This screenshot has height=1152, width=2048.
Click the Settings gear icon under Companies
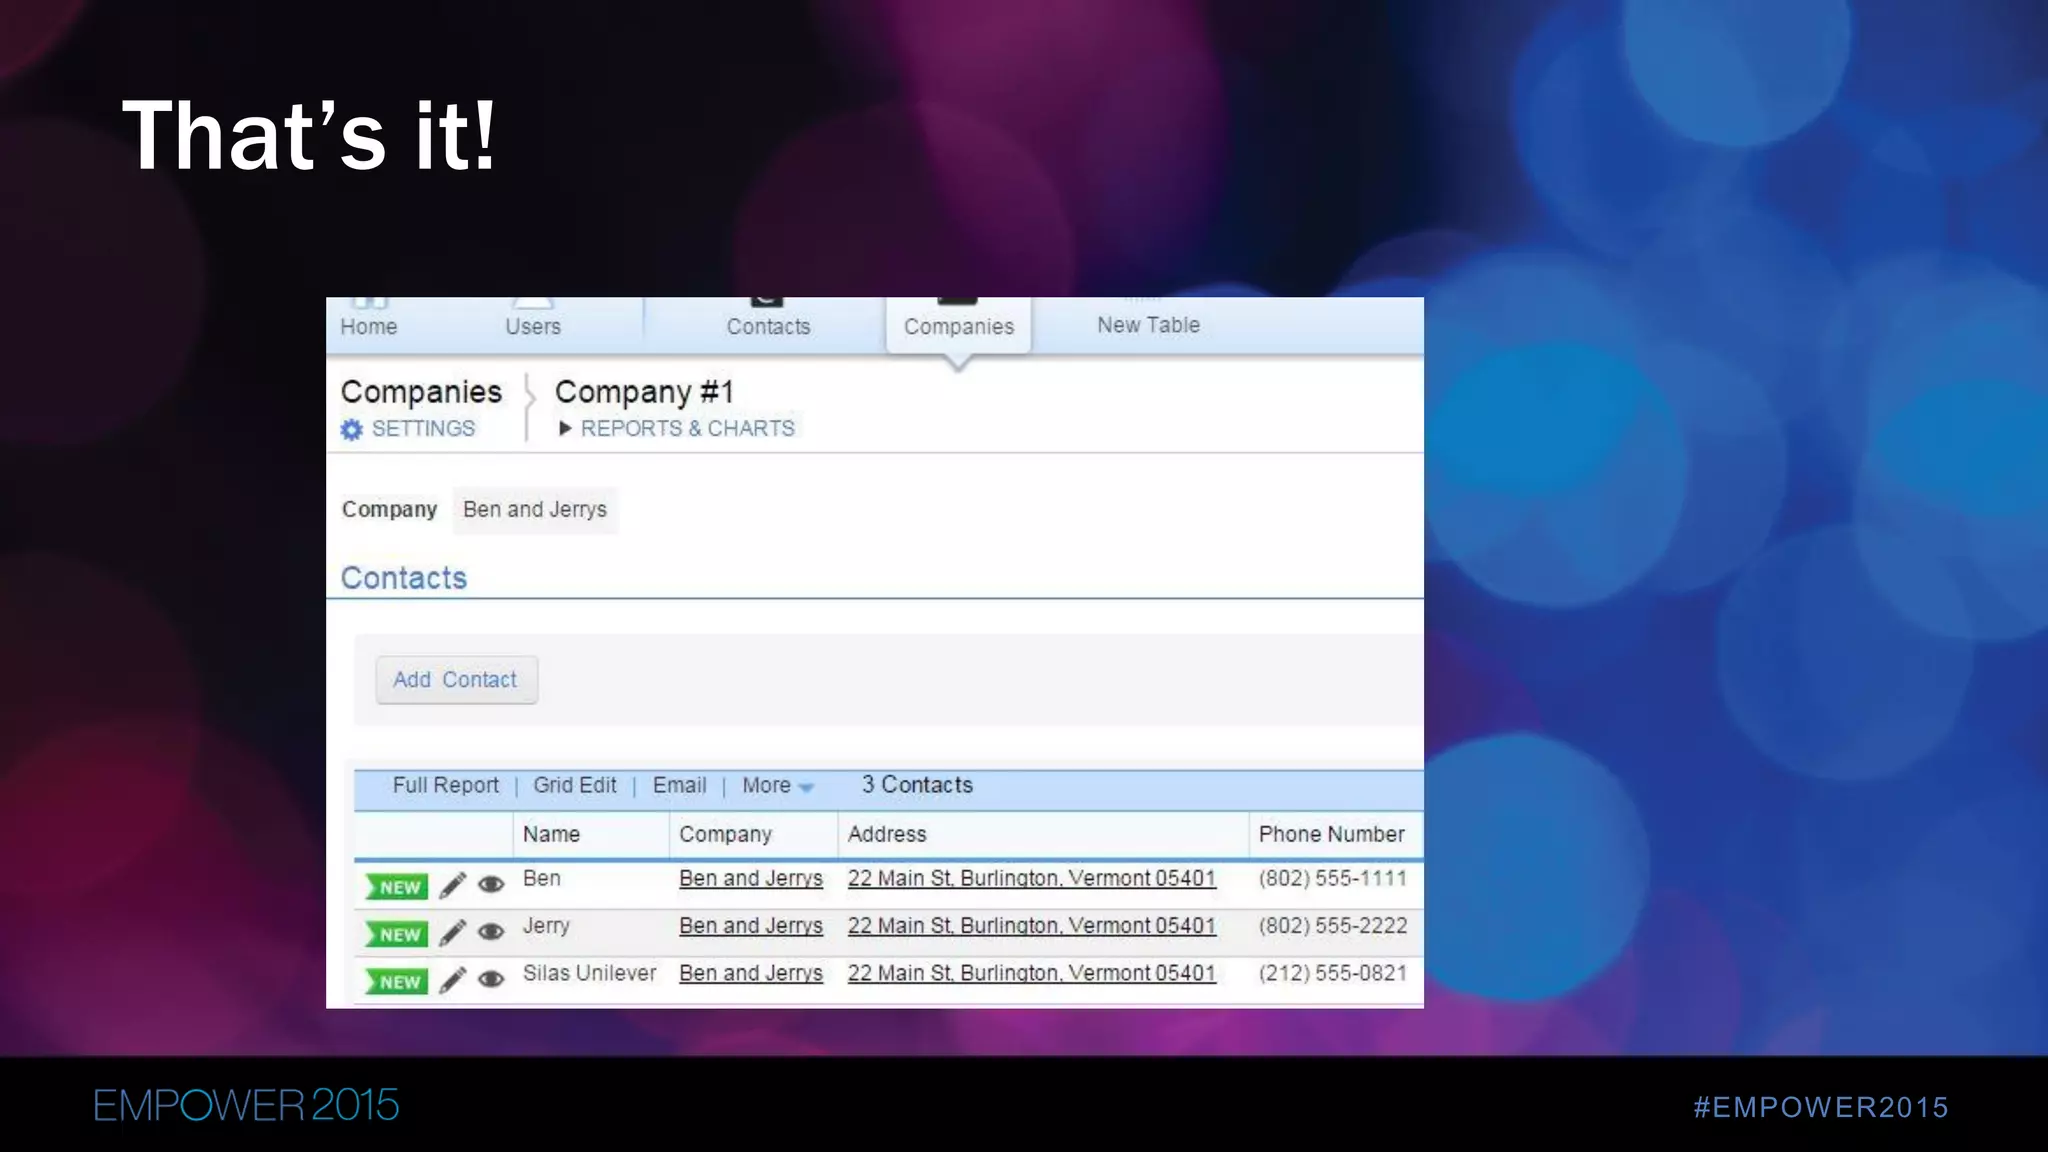352,430
